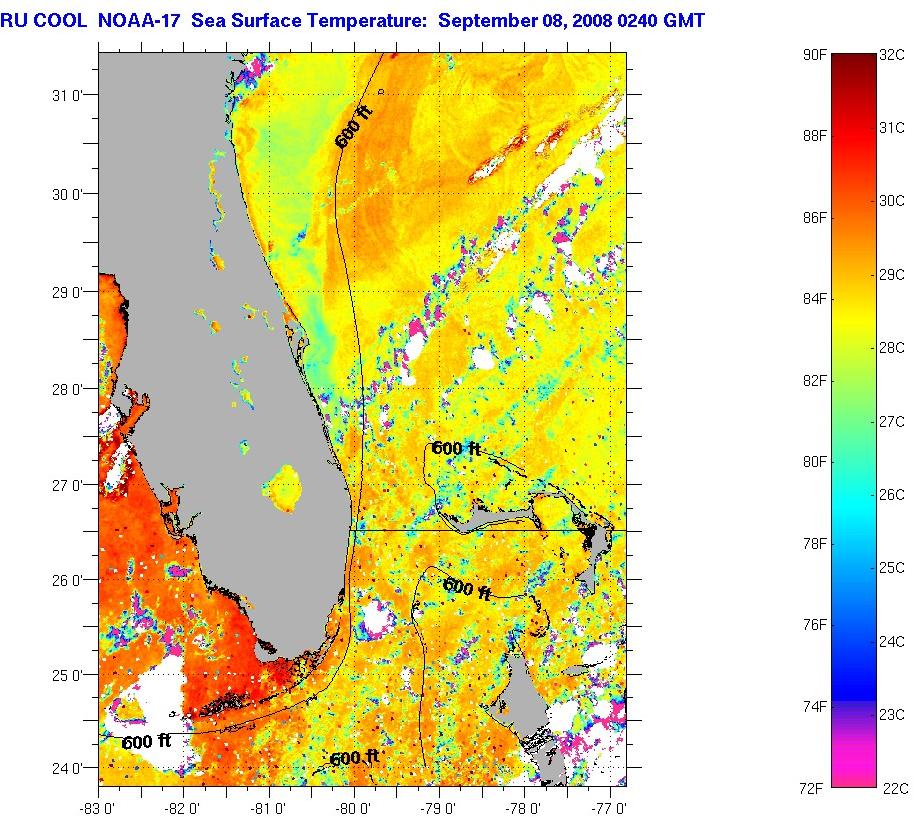Click the '-77 0'' longitude label
913x817 pixels.
pyautogui.click(x=609, y=808)
